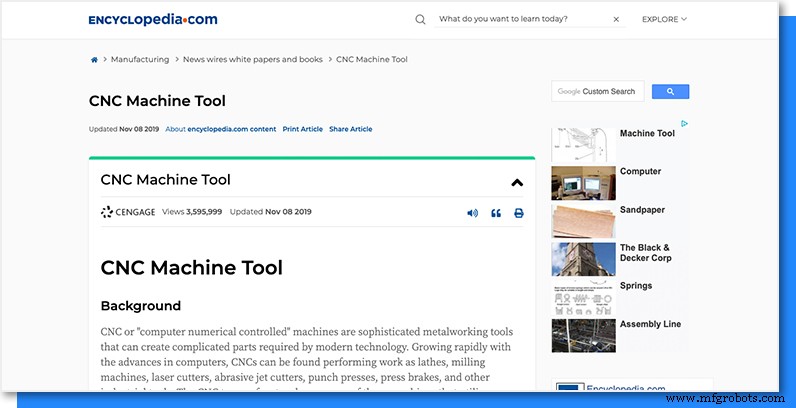Click the 'What do you want to learn' search field
The width and height of the screenshot is (796, 408).
pos(520,19)
